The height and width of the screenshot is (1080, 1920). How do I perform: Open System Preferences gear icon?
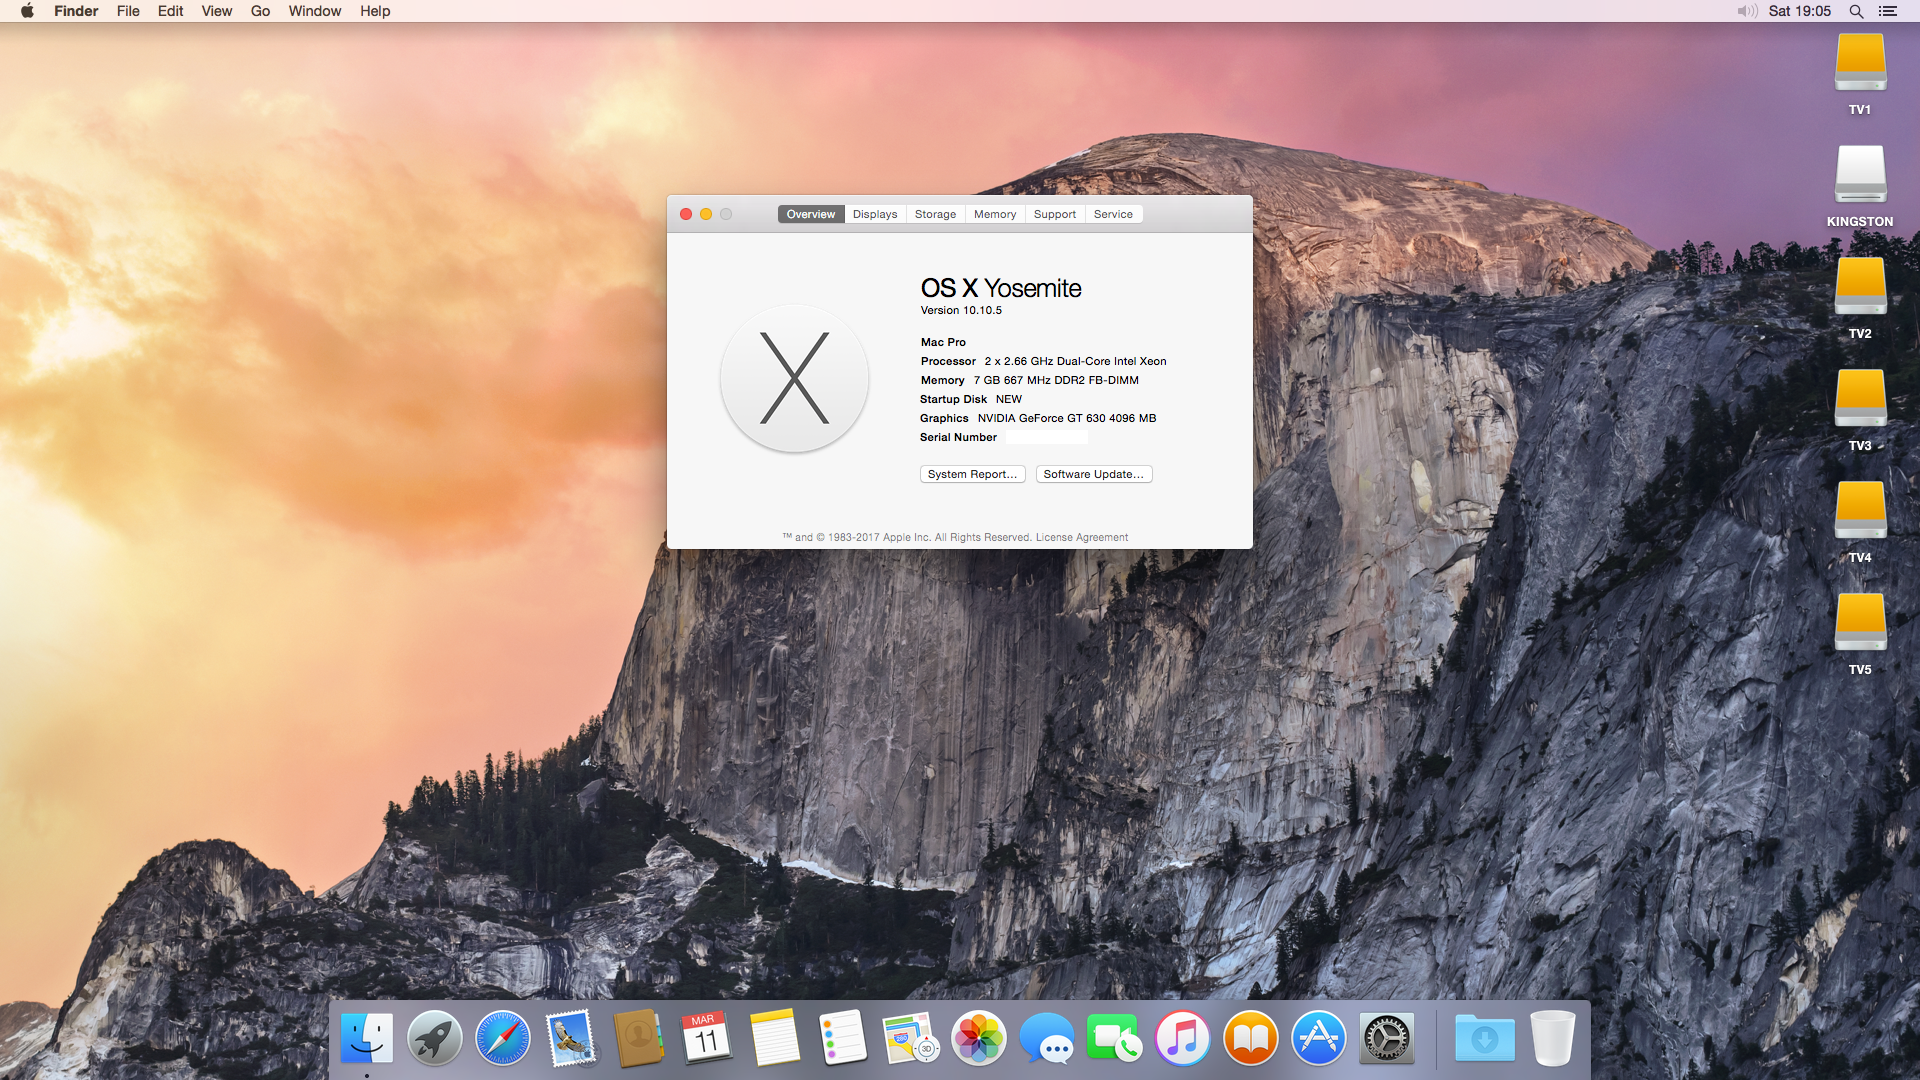[x=1386, y=1039]
